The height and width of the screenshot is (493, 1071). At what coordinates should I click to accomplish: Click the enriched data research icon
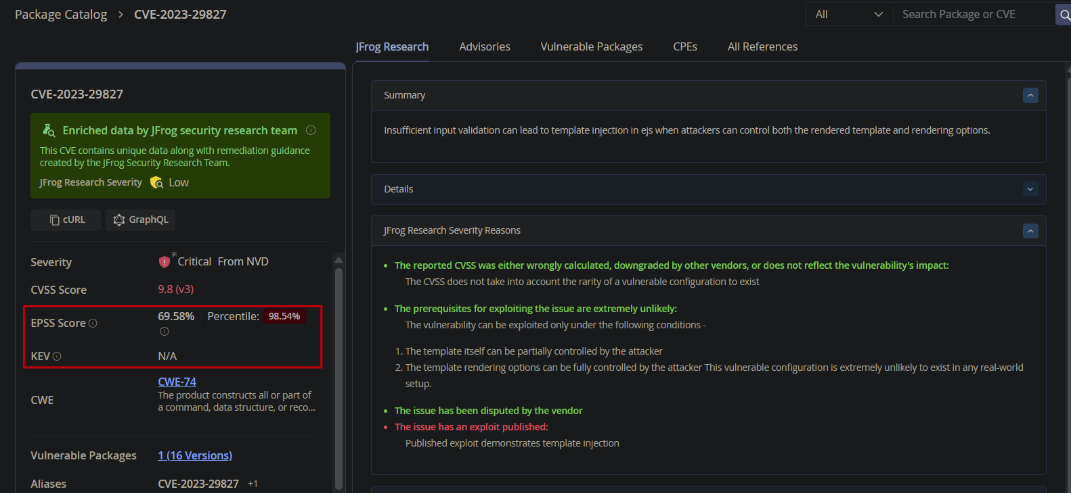(x=48, y=130)
